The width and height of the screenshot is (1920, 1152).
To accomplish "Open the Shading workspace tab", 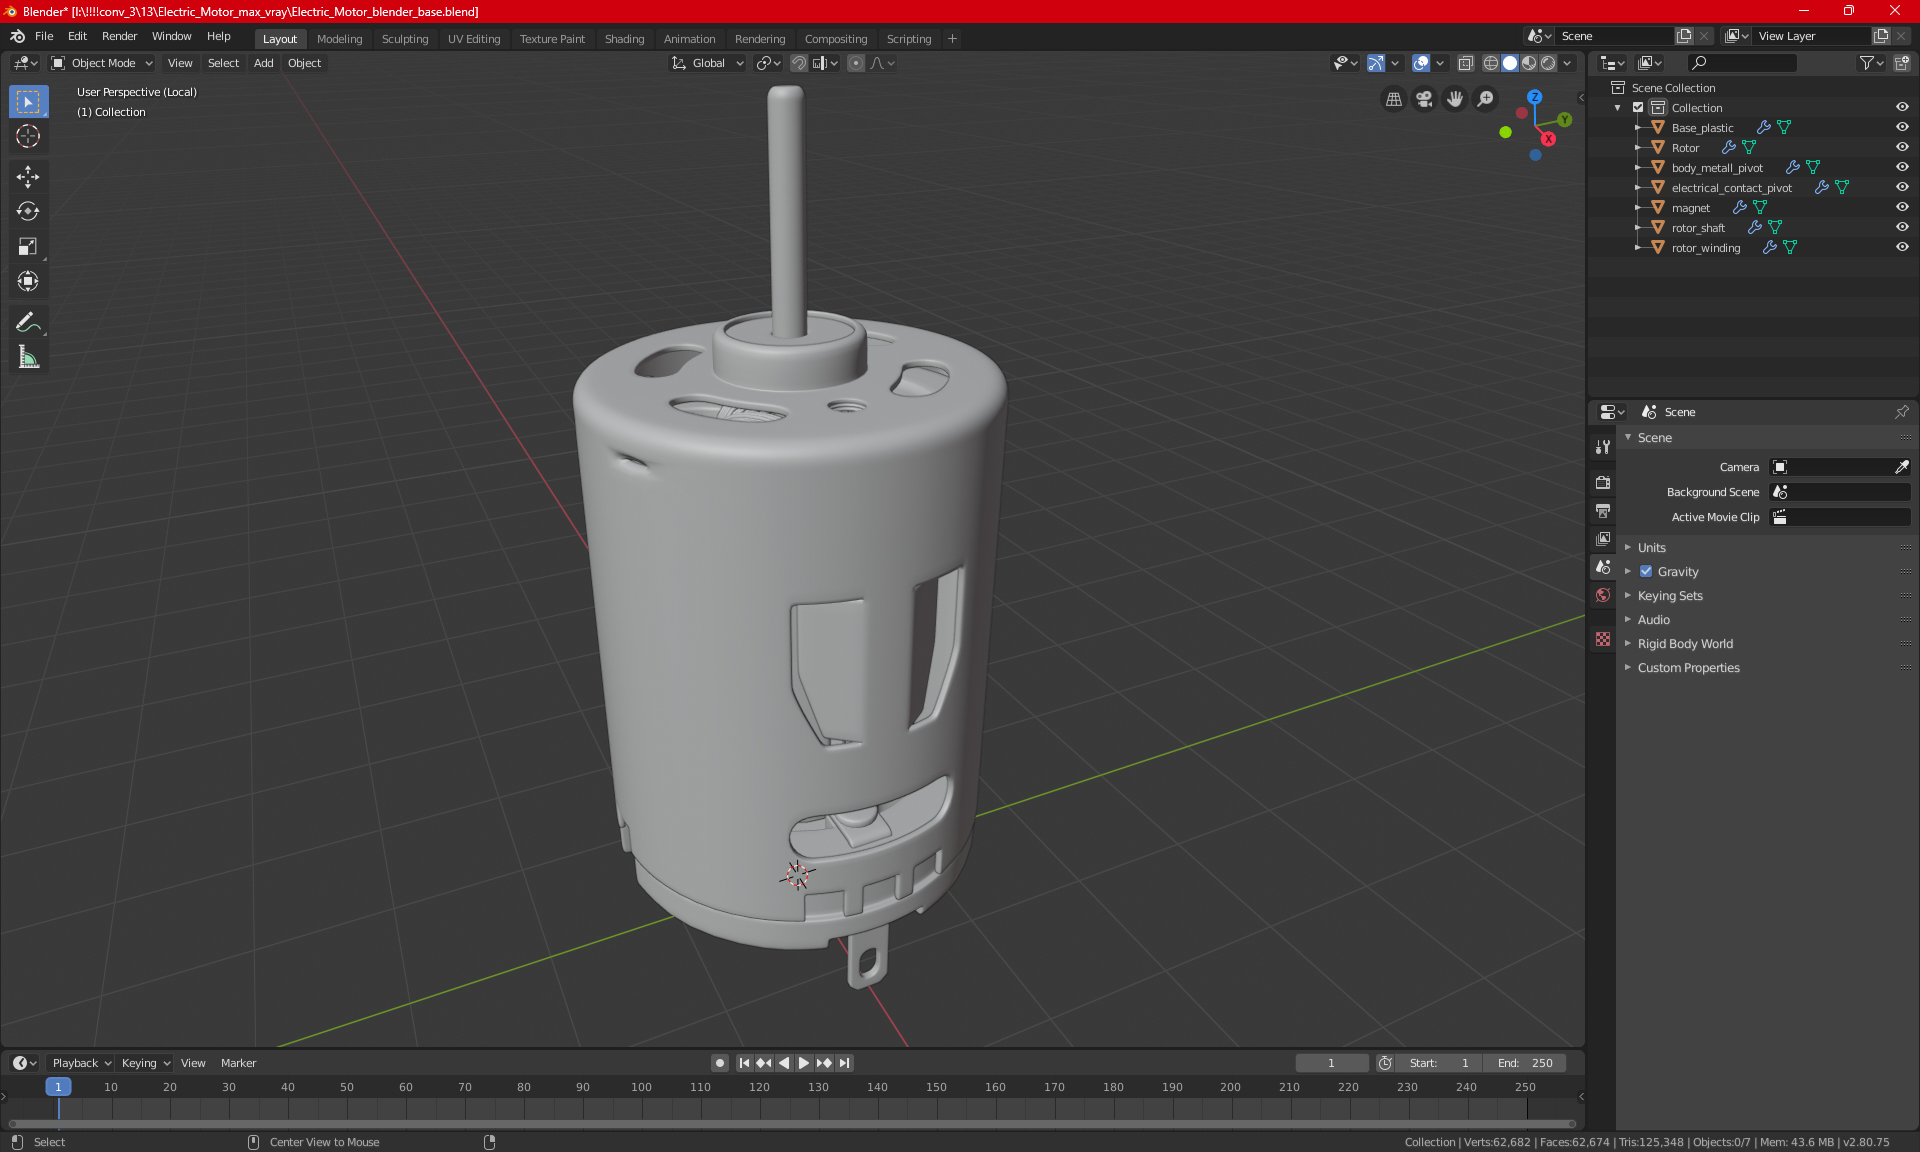I will click(x=624, y=37).
